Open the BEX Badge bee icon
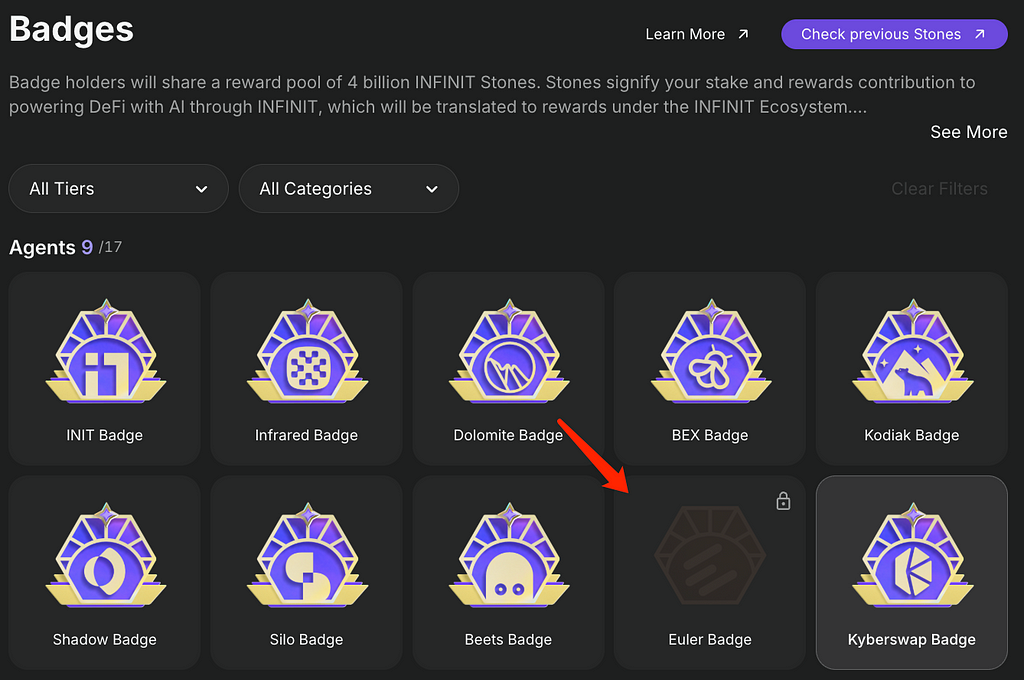This screenshot has width=1024, height=680. (711, 351)
